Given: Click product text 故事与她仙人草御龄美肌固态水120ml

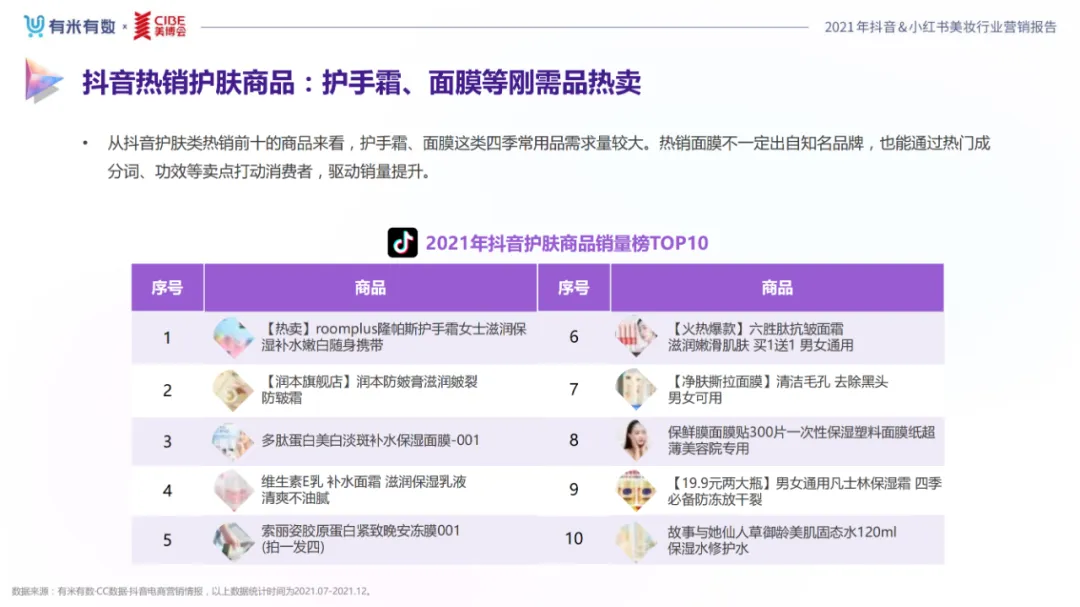Looking at the screenshot, I should (782, 540).
